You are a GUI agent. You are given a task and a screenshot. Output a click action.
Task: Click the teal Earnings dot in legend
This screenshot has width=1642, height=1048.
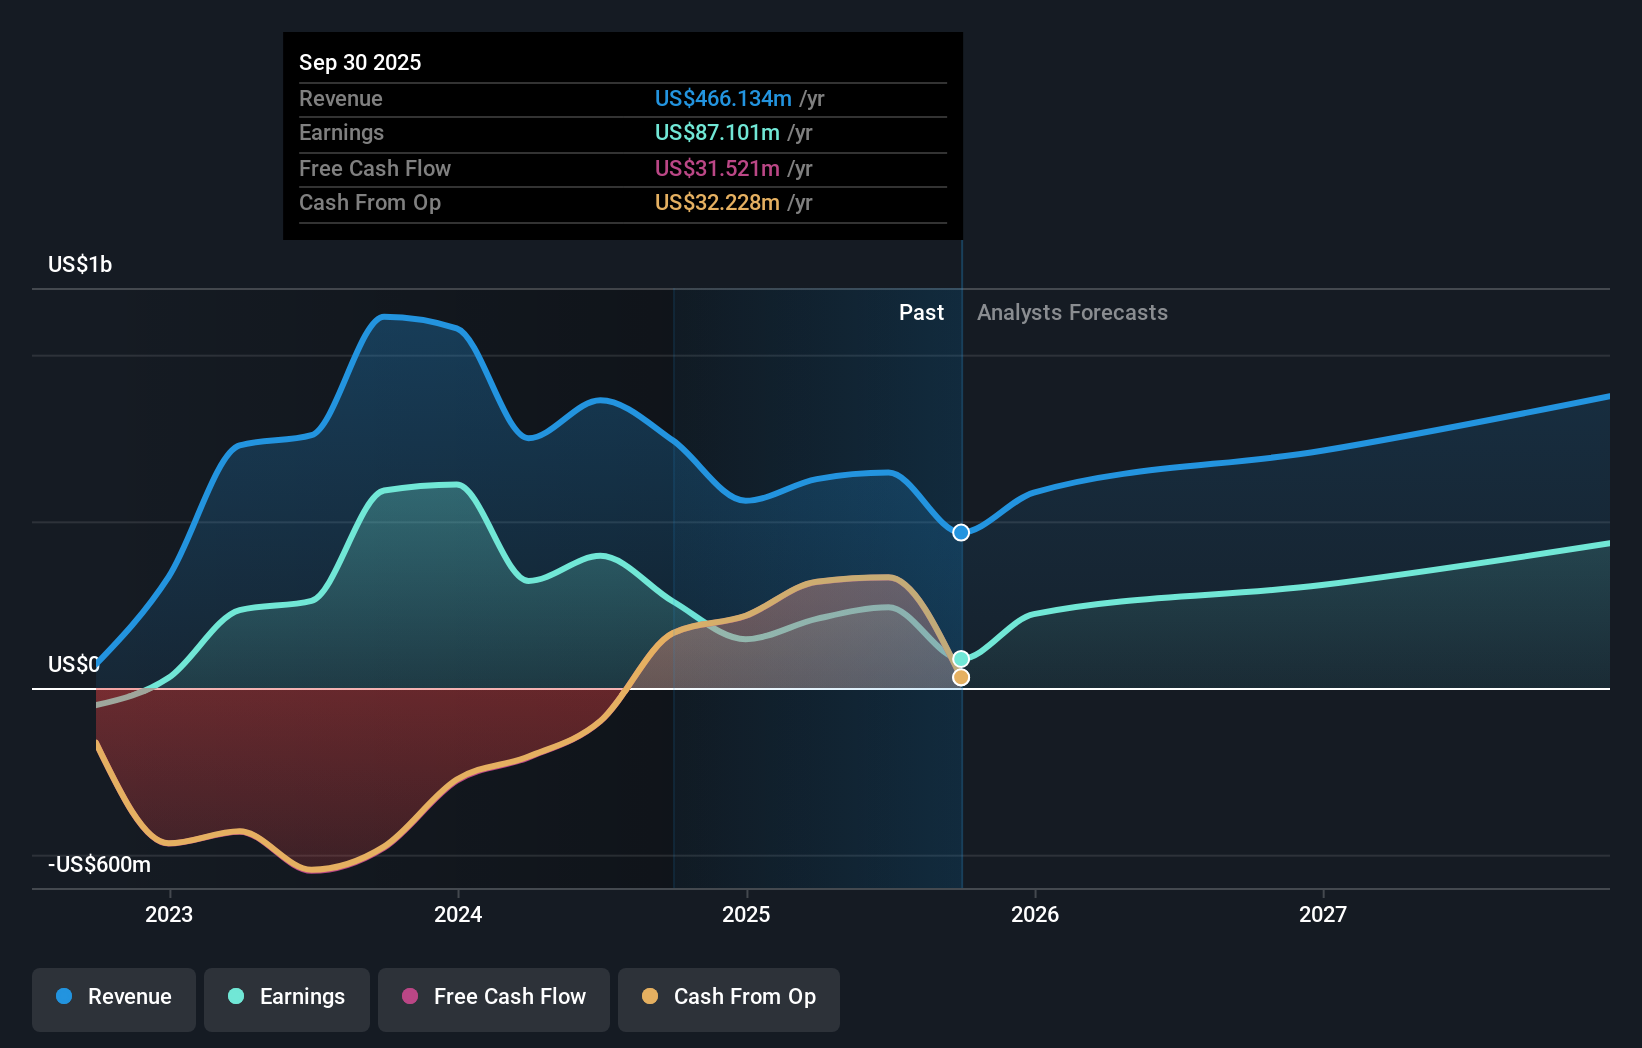(x=235, y=998)
